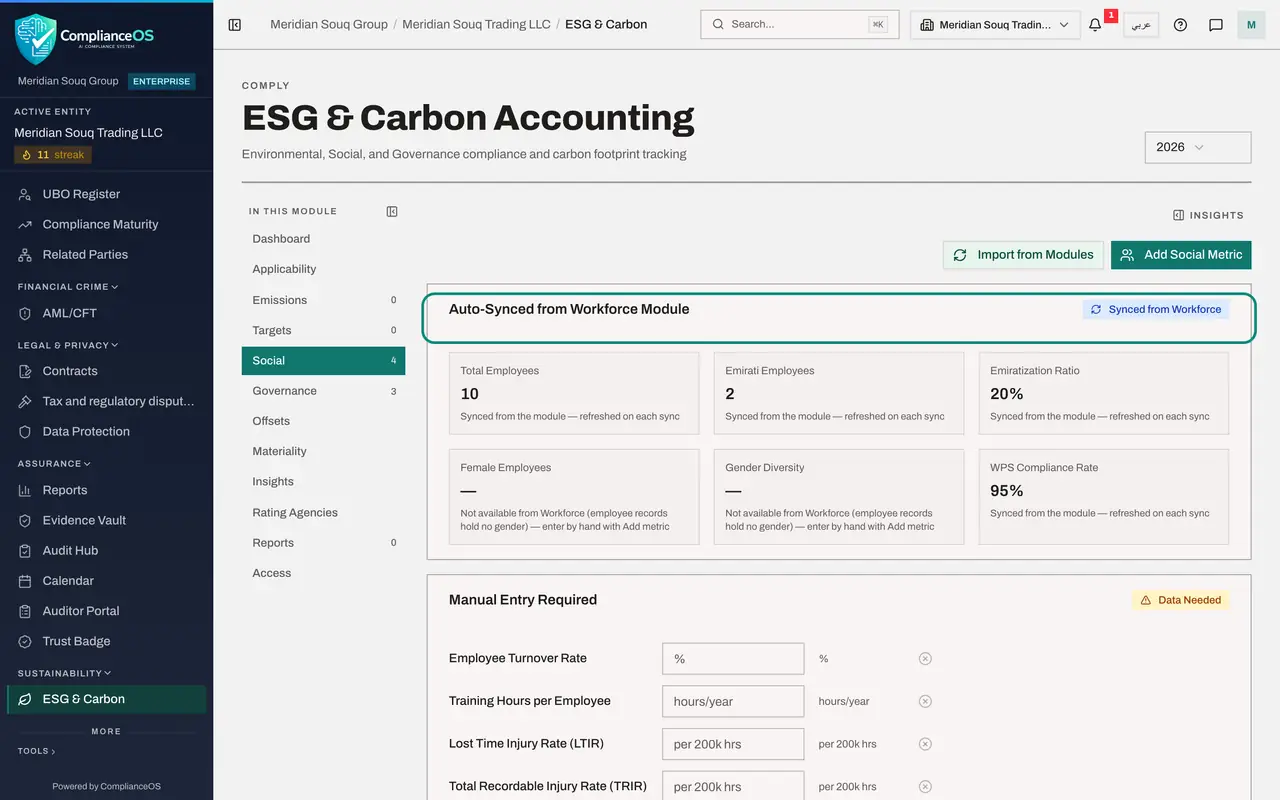Open the 2026 year dropdown
This screenshot has width=1280, height=800.
(1198, 147)
